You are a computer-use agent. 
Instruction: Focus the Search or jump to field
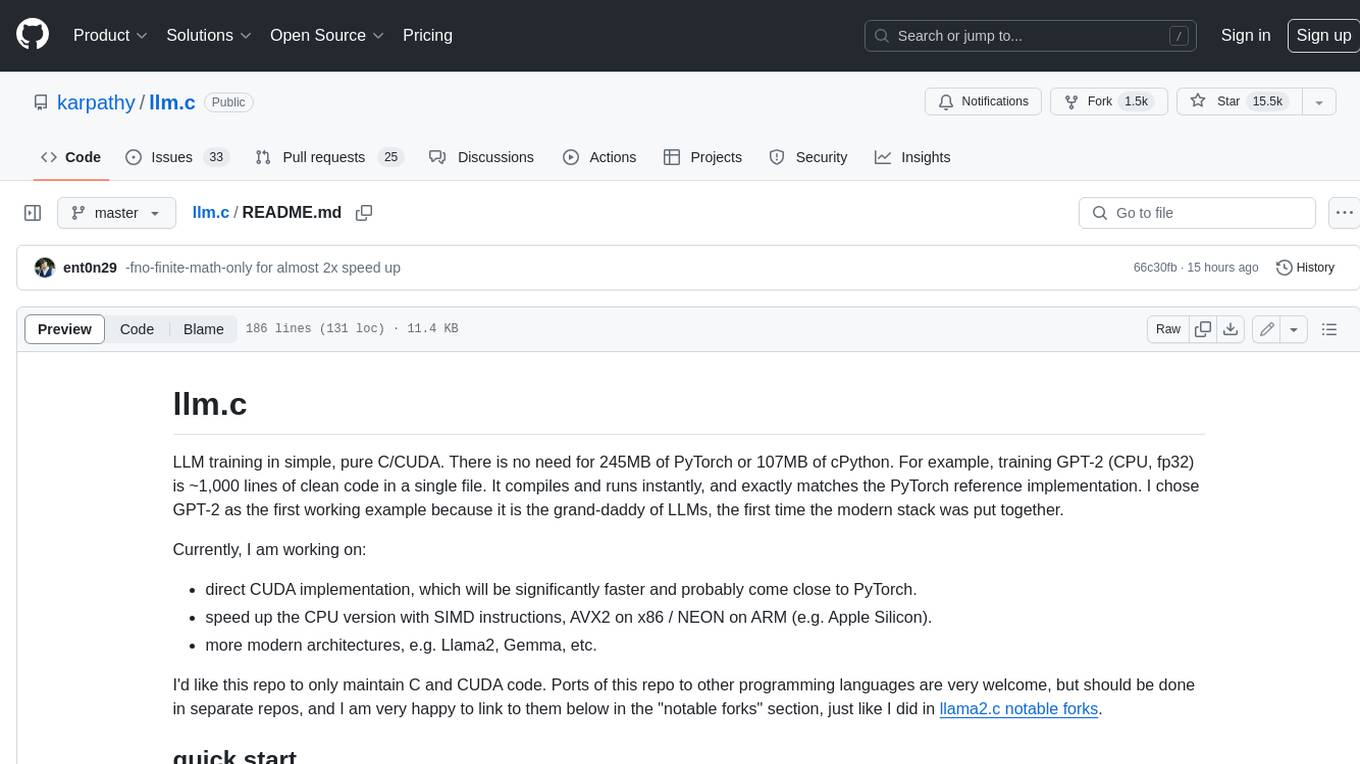[1031, 35]
